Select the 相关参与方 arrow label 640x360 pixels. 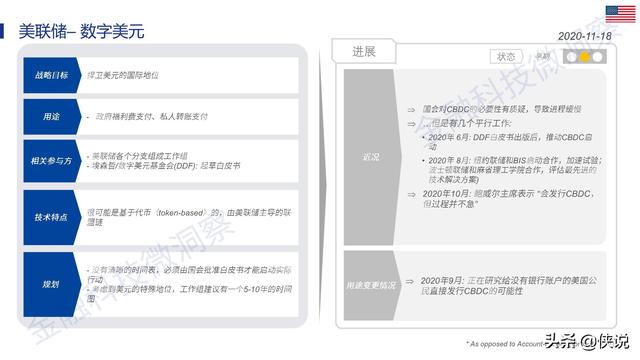pos(52,161)
